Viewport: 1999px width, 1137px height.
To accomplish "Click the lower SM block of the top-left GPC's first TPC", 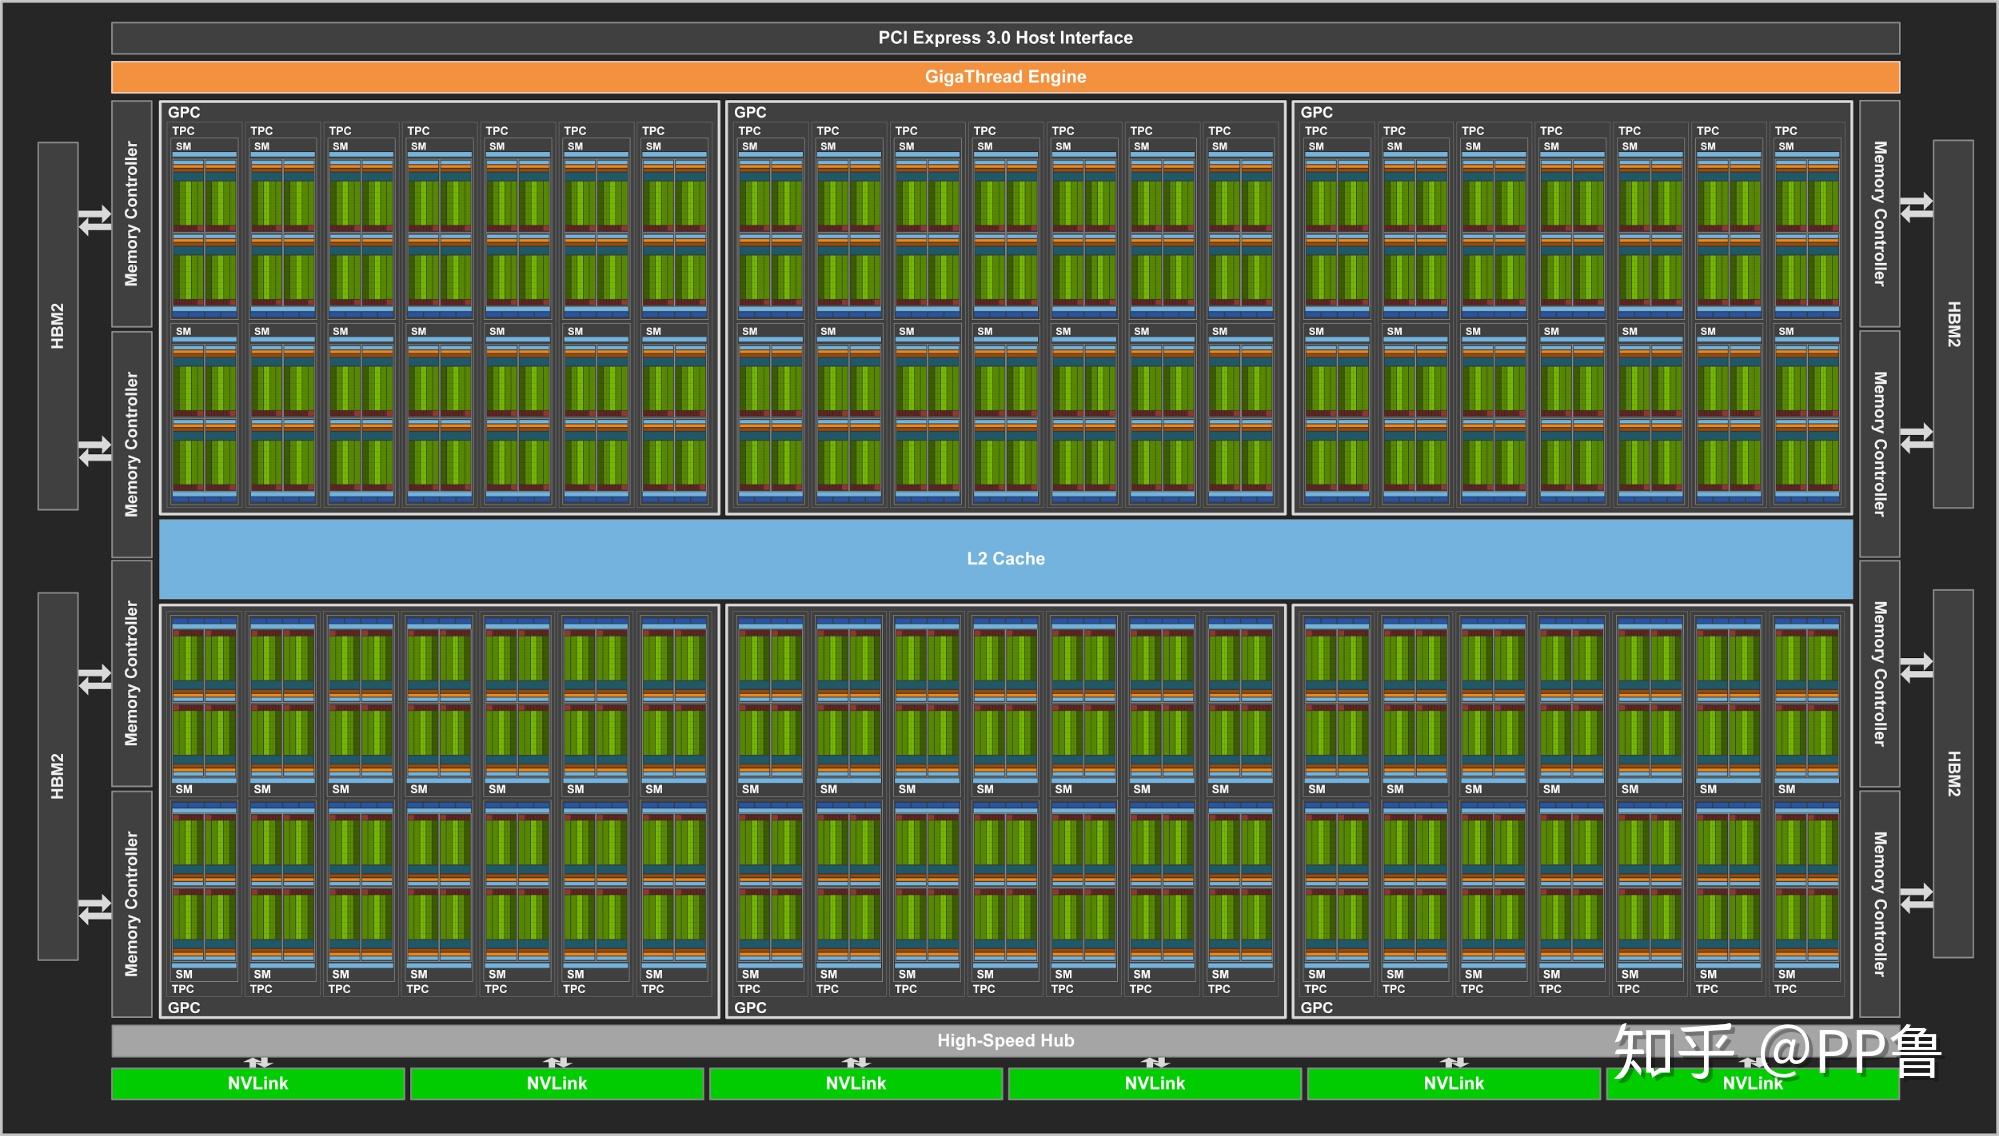I will 204,414.
